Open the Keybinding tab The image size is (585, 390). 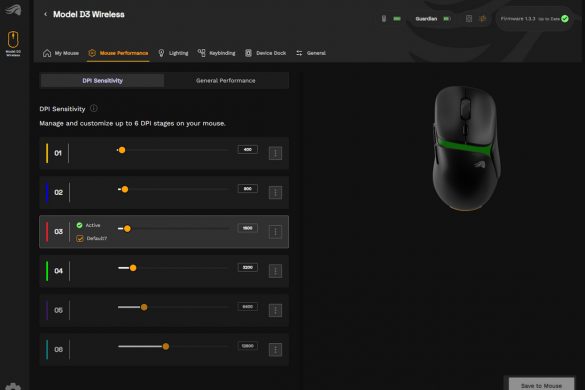[217, 53]
